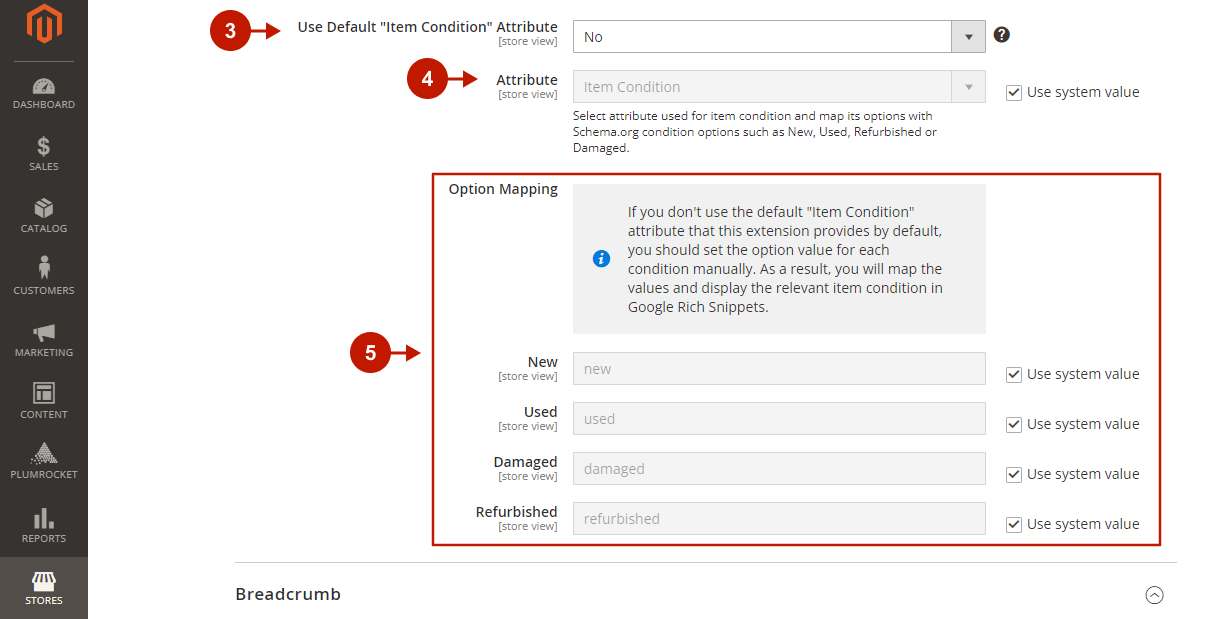Click the info icon in Option Mapping
The height and width of the screenshot is (619, 1206).
(601, 258)
